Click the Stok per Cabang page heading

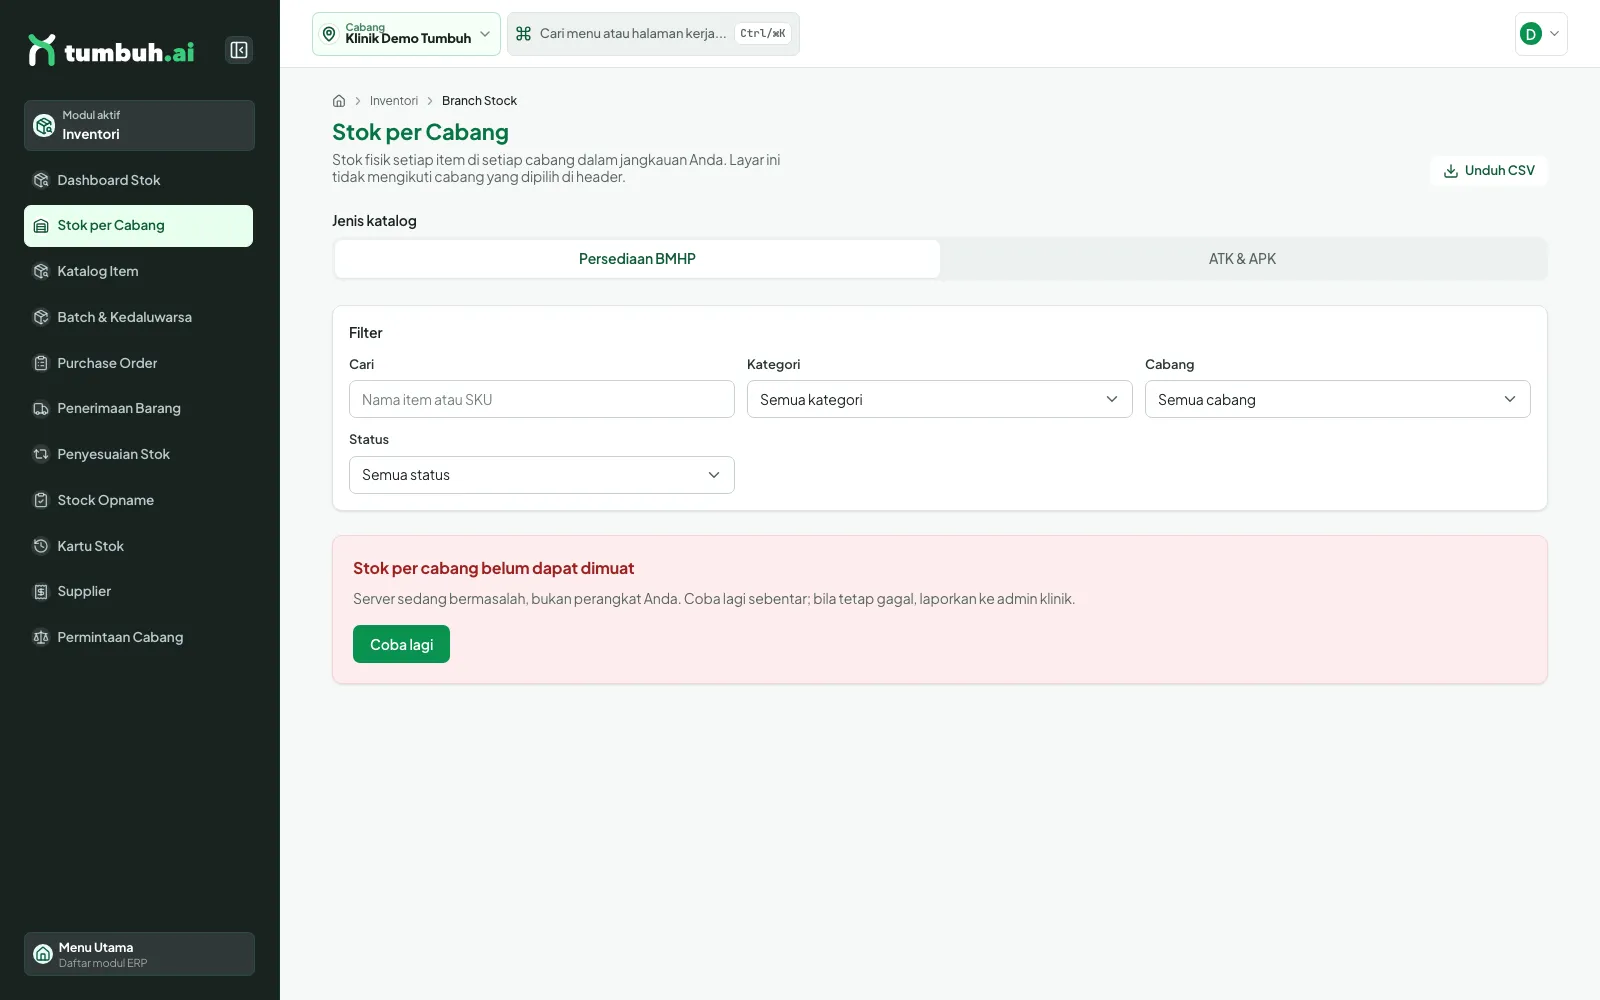pos(420,132)
